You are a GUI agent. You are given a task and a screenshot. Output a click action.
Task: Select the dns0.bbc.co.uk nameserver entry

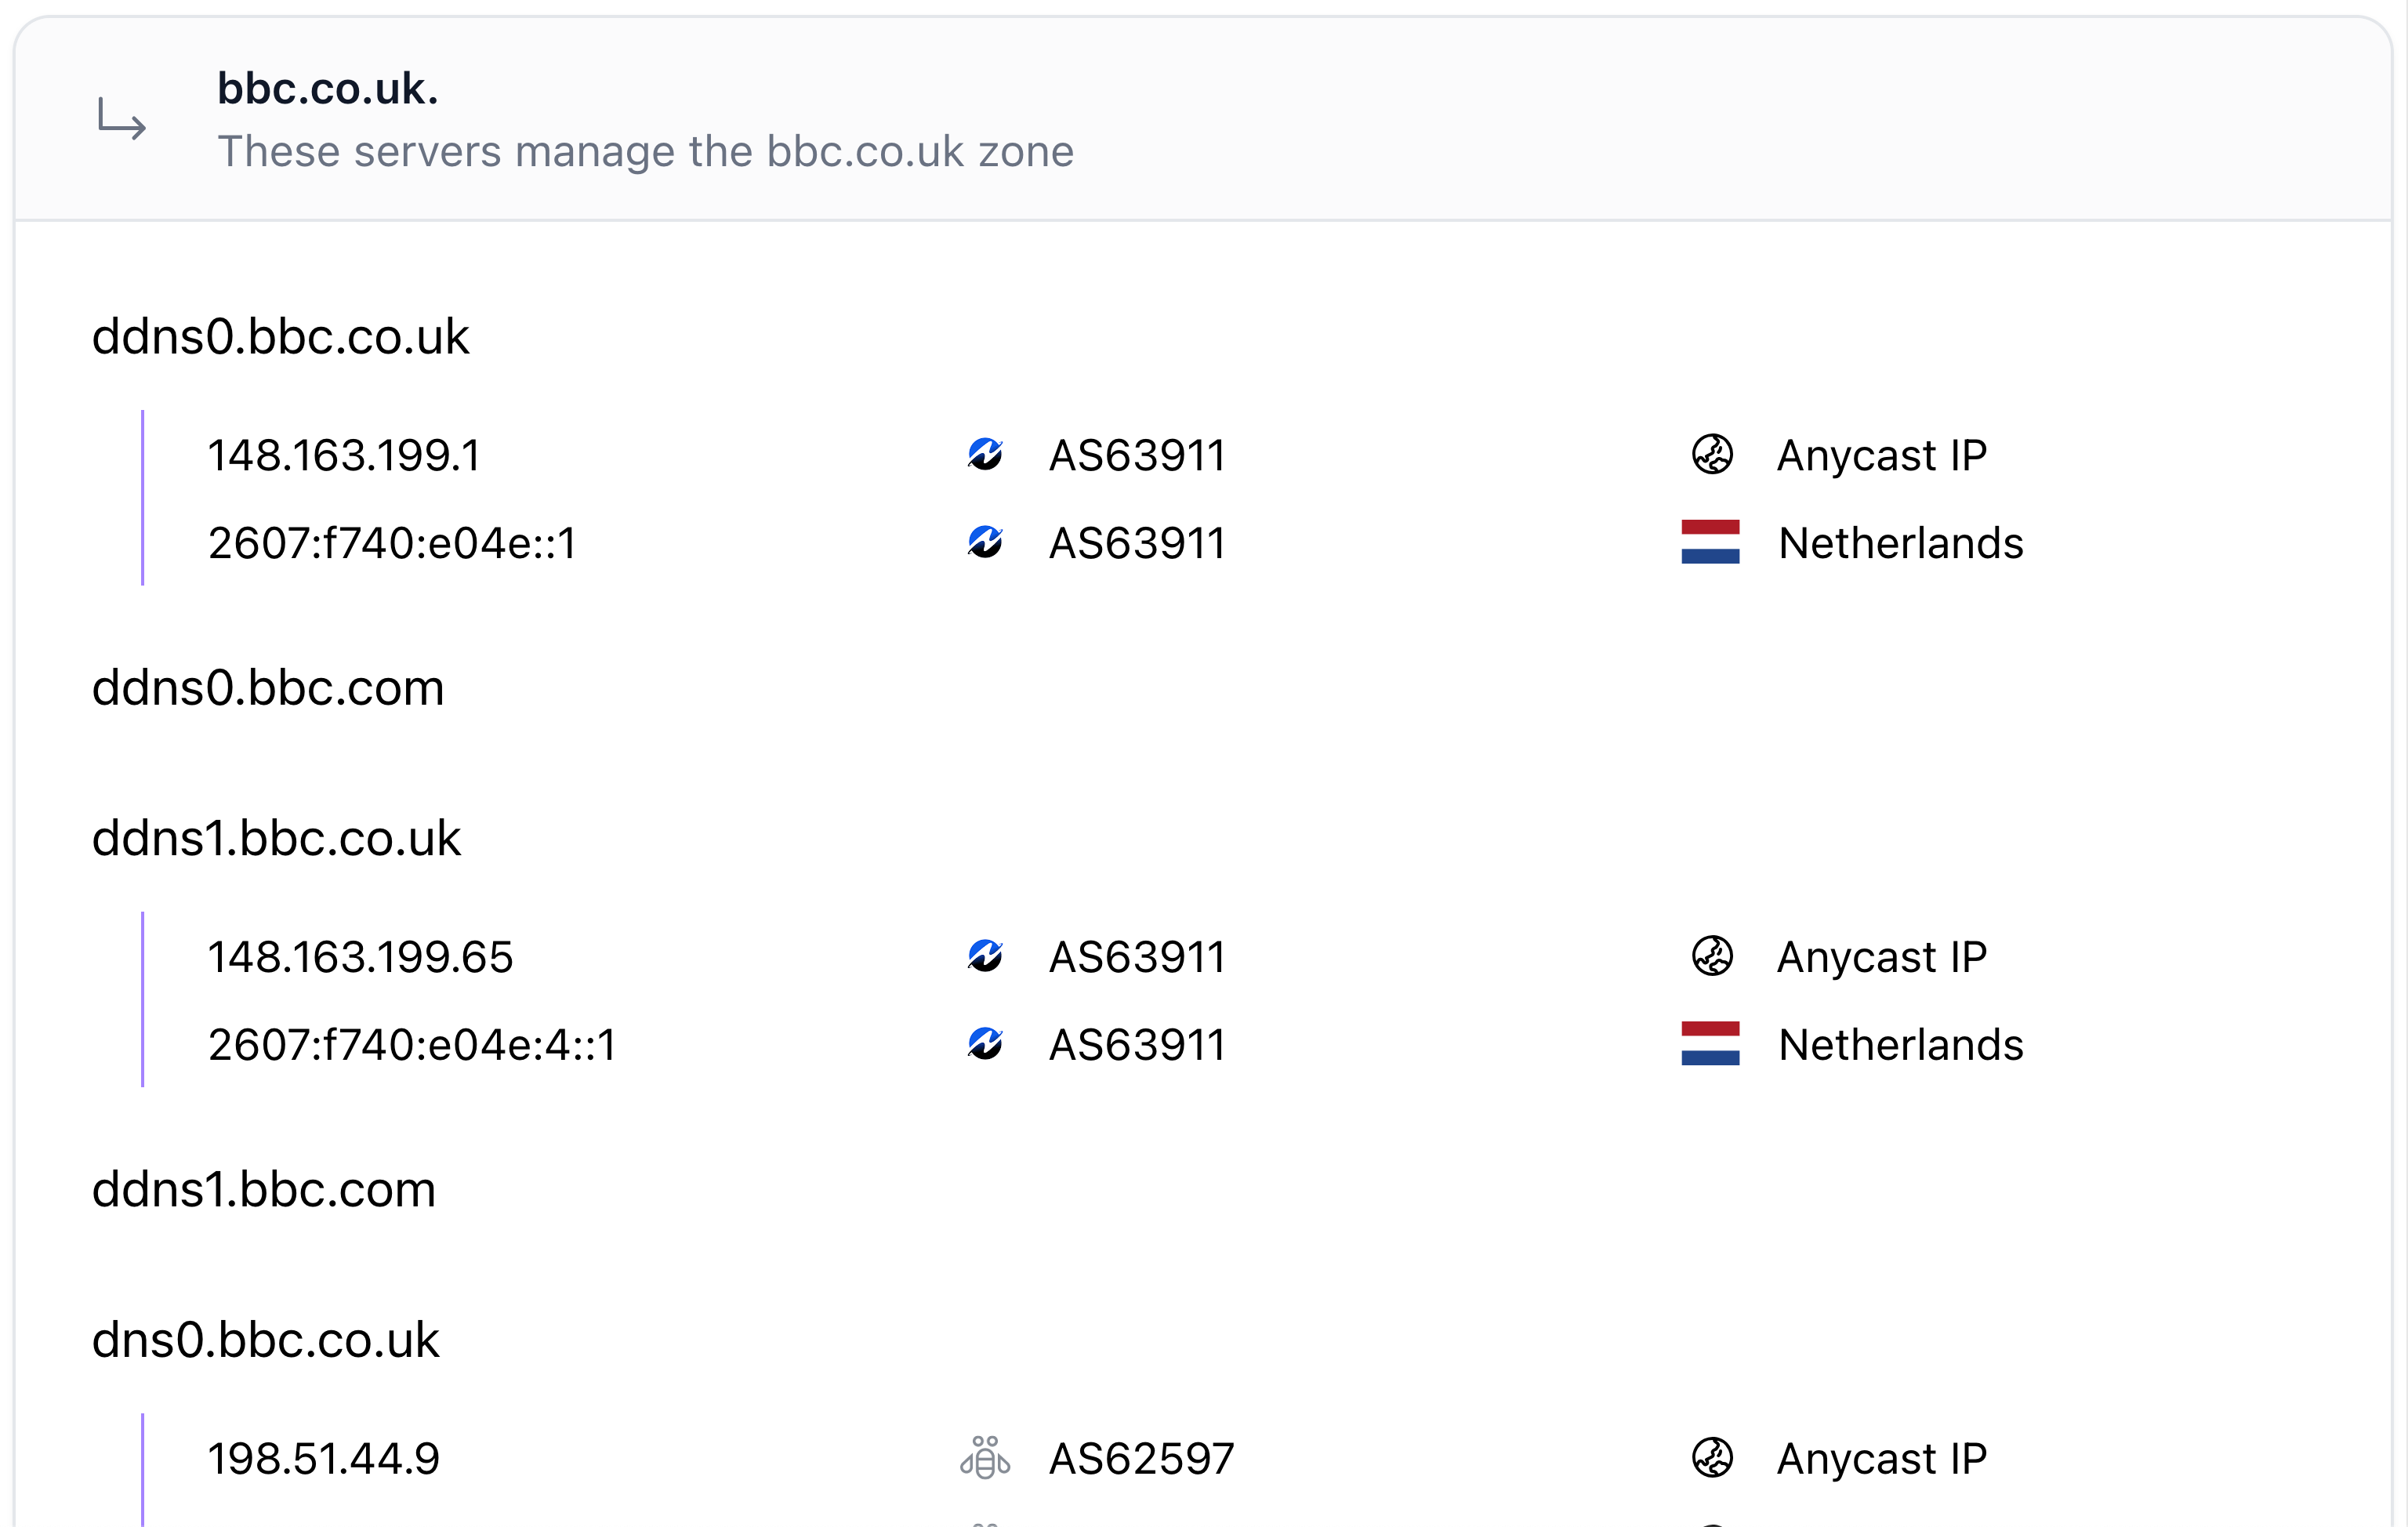pos(265,1340)
